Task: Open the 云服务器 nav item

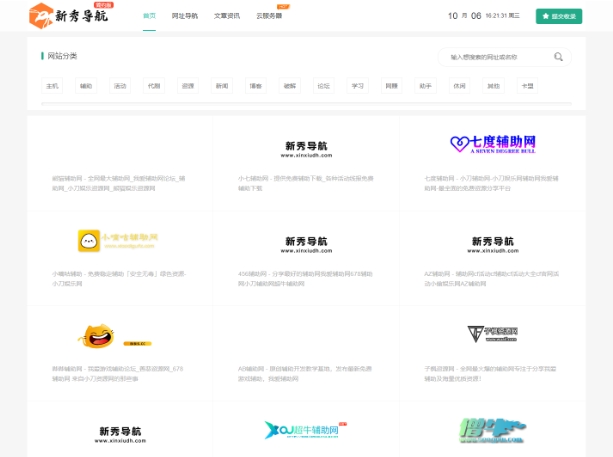Action: [x=269, y=16]
